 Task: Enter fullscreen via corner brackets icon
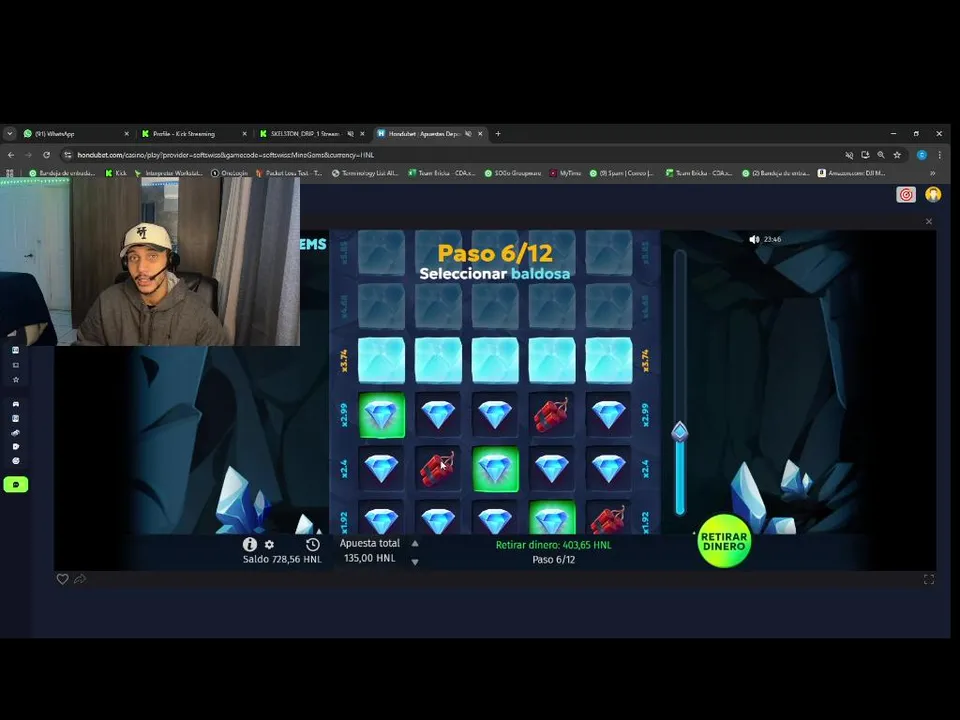coord(929,580)
